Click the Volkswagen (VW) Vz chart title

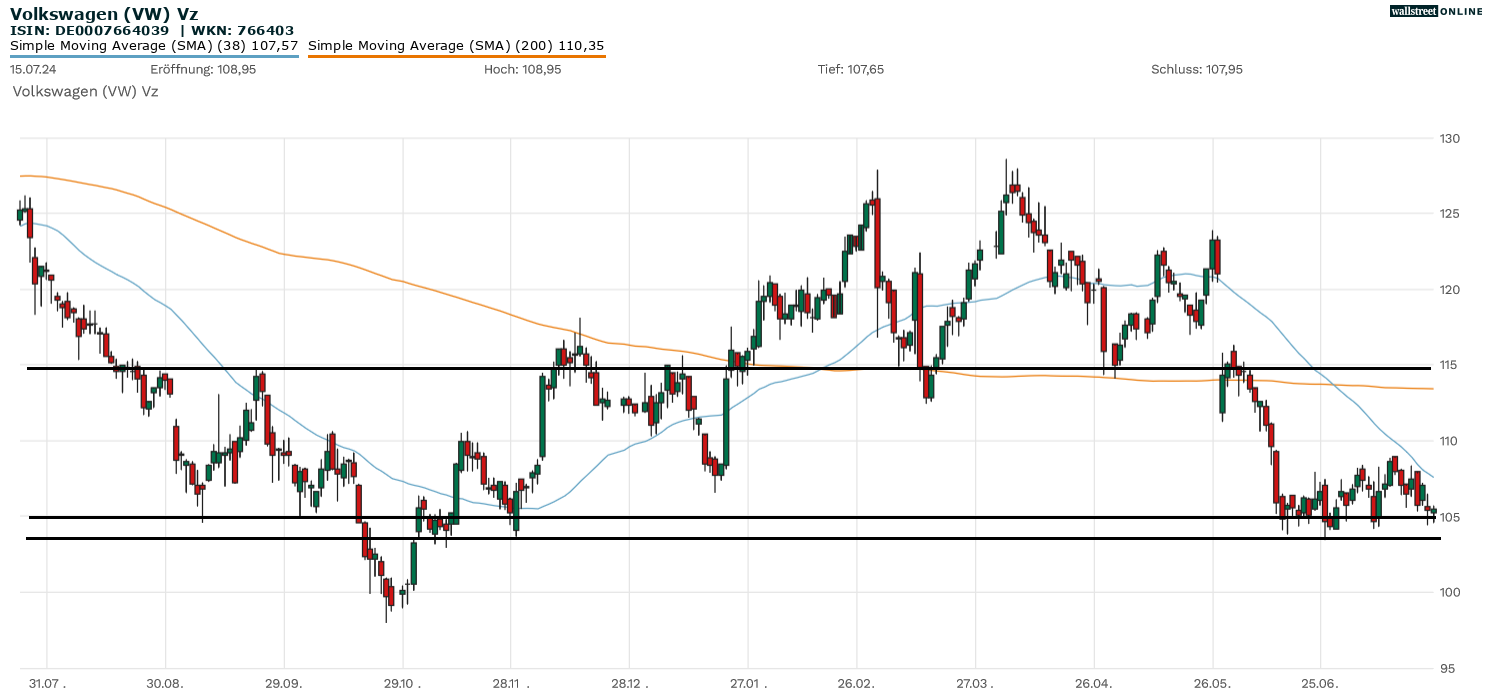[104, 14]
